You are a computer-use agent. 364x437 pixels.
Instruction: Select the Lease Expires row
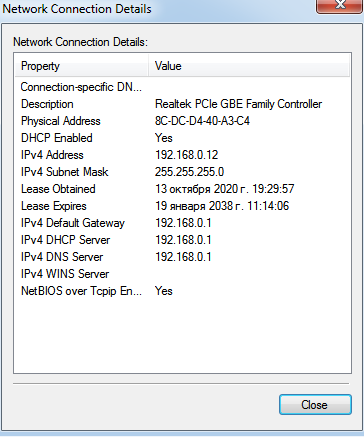182,206
